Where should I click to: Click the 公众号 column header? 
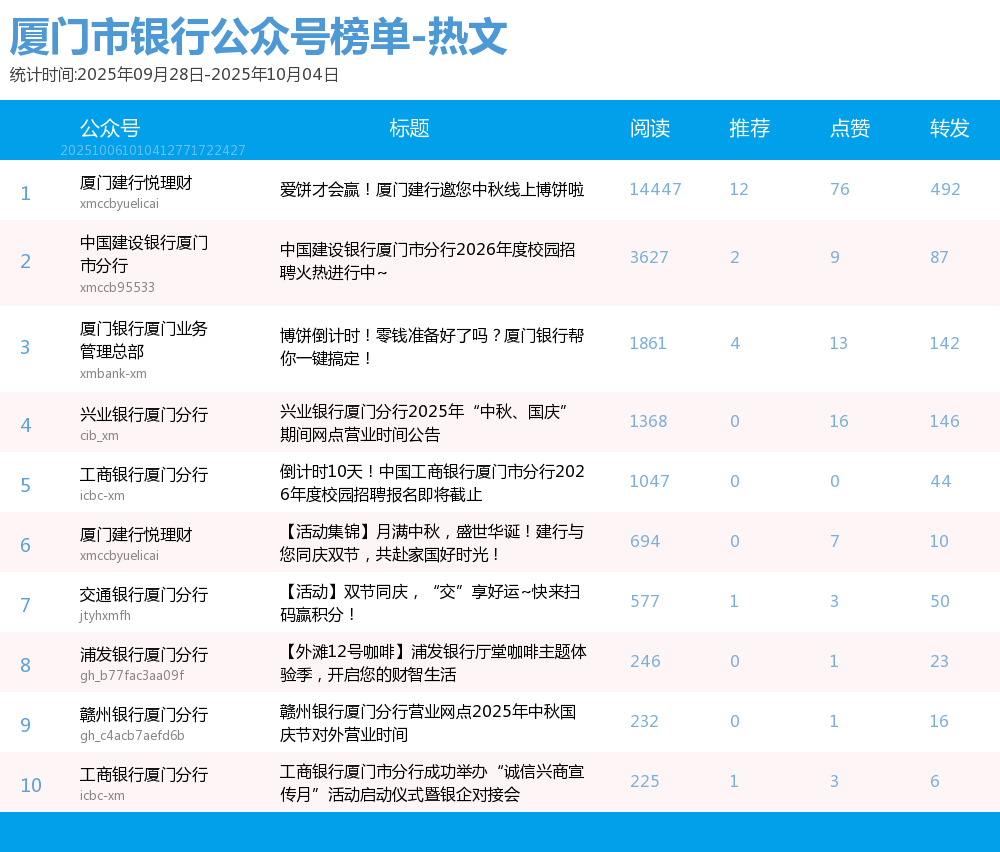pos(110,128)
